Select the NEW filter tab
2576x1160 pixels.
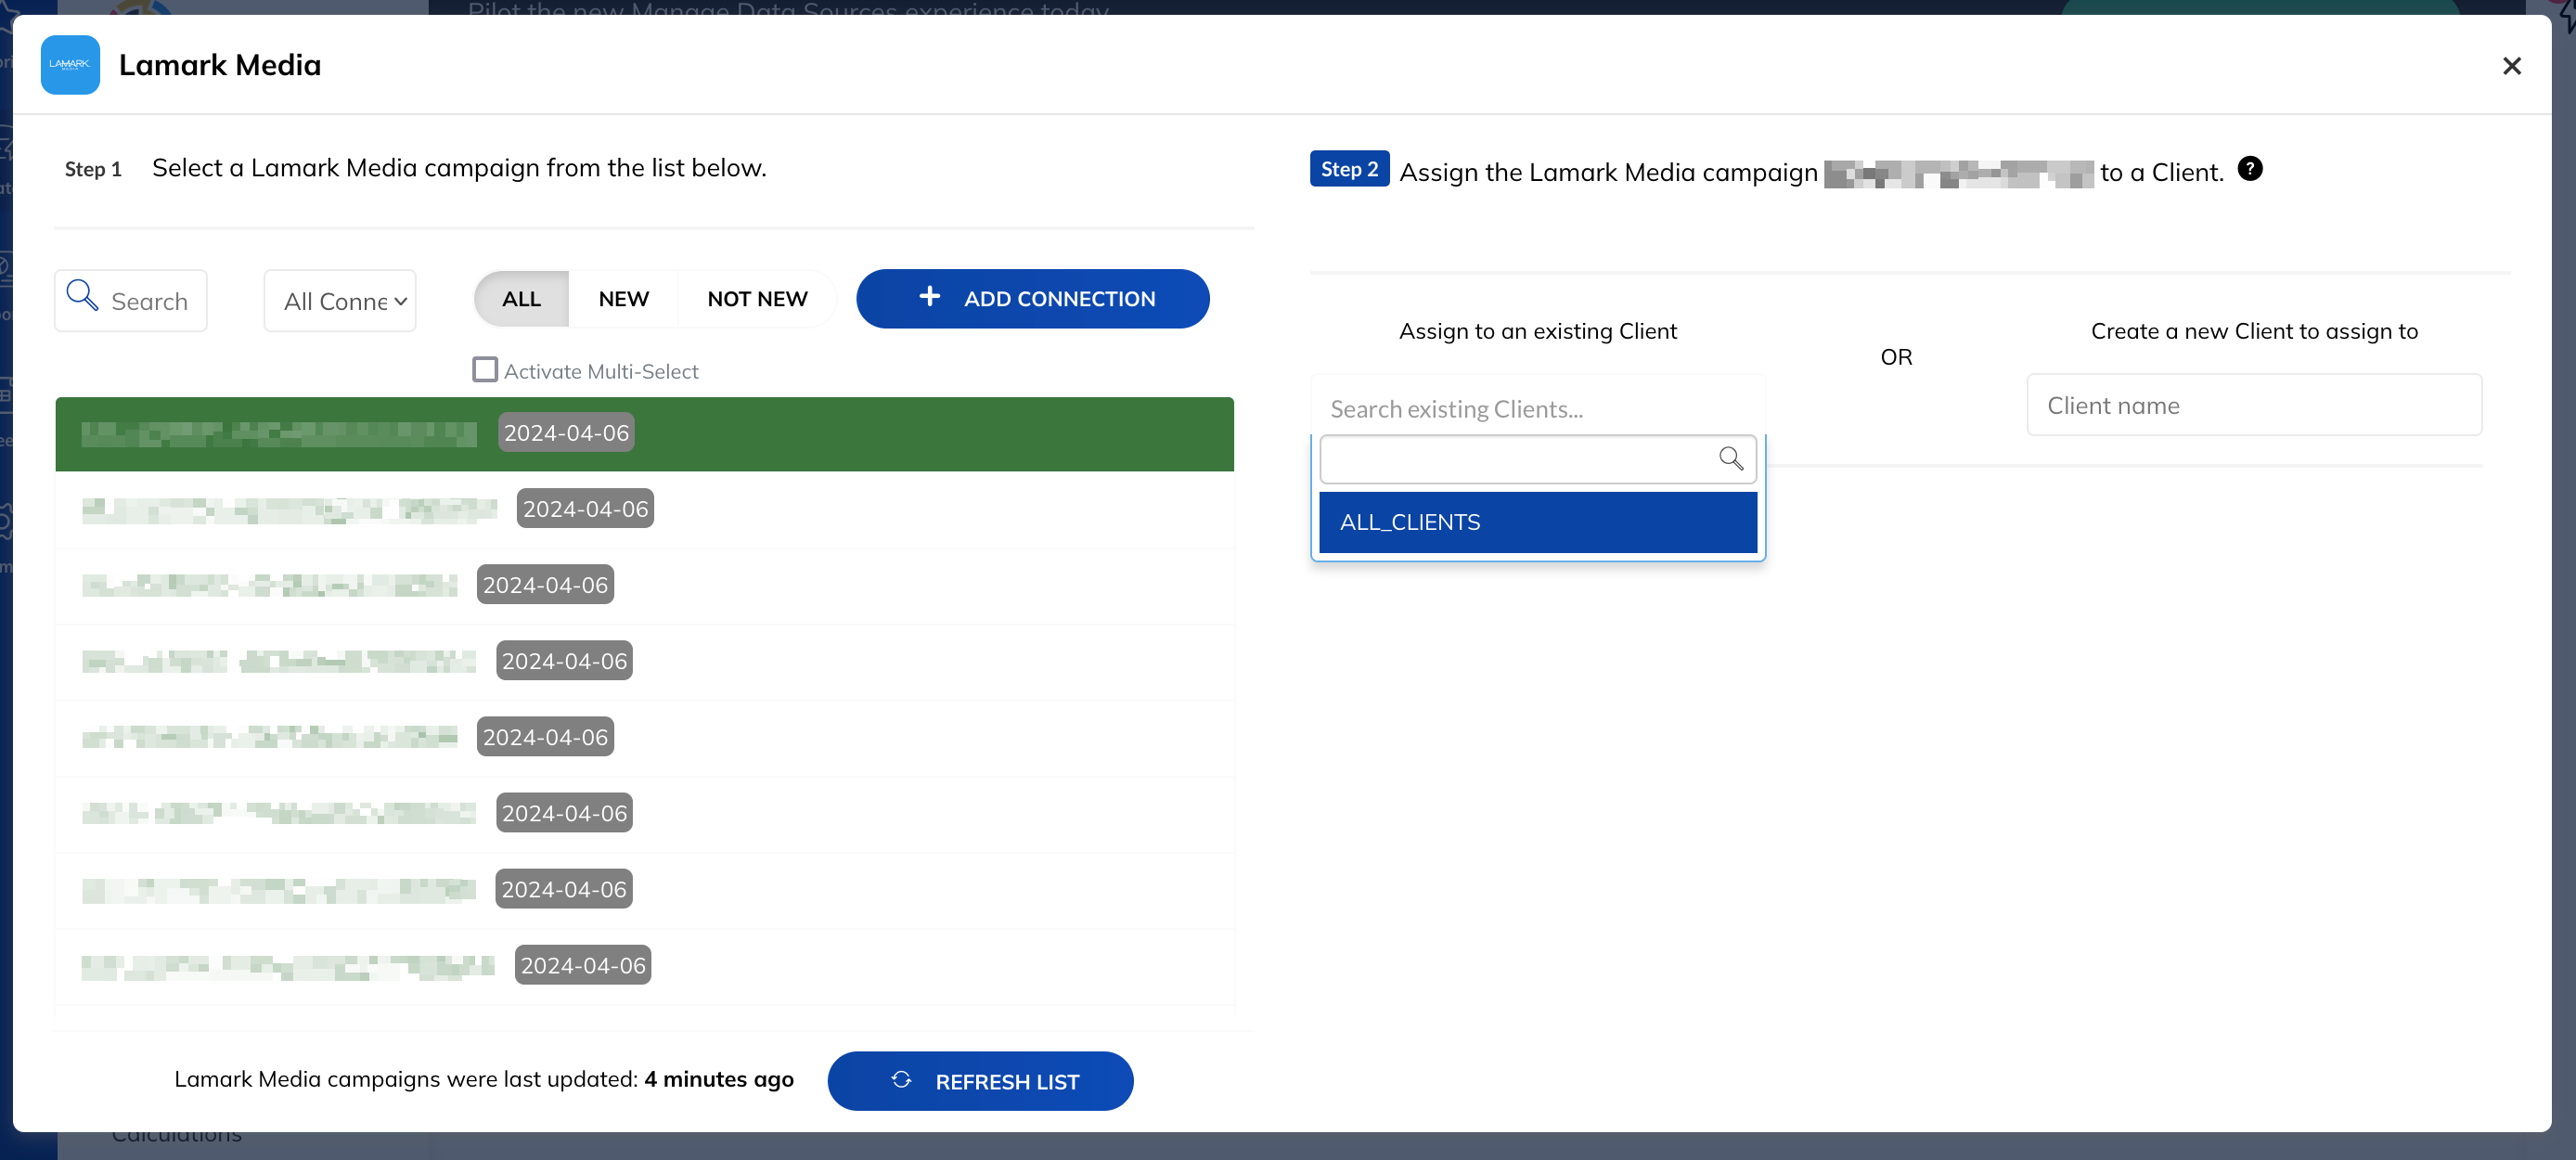tap(623, 299)
